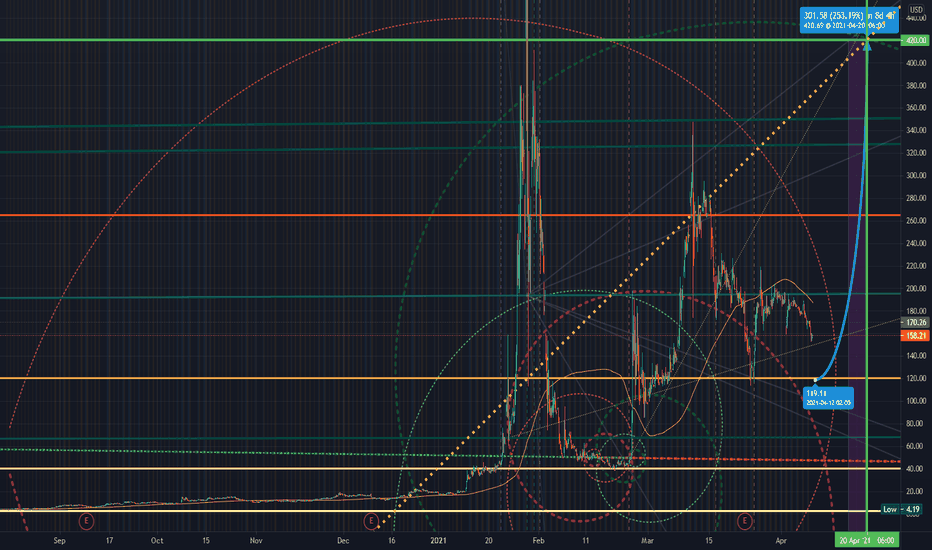Click the blue 119.1 start price tooltip
The image size is (932, 550).
coord(829,398)
